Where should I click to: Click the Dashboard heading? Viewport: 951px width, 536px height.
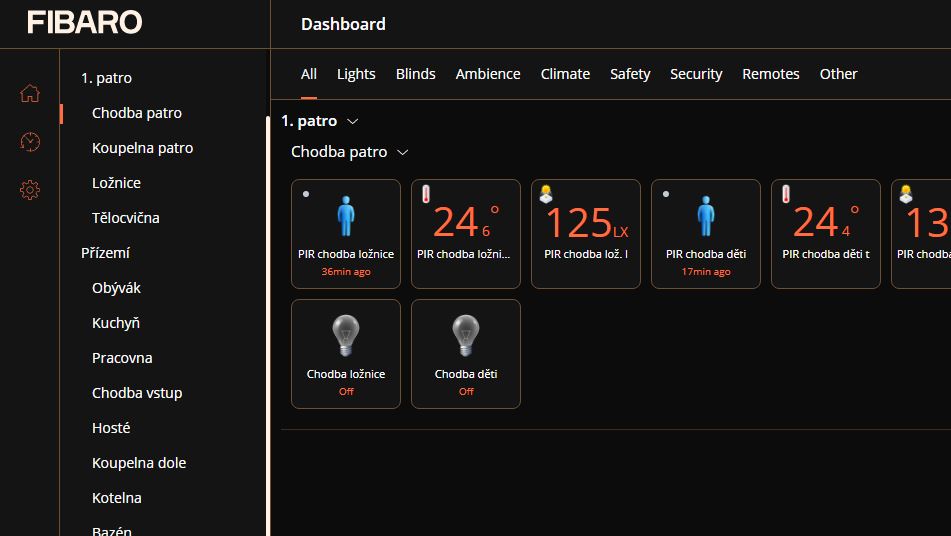click(x=343, y=24)
